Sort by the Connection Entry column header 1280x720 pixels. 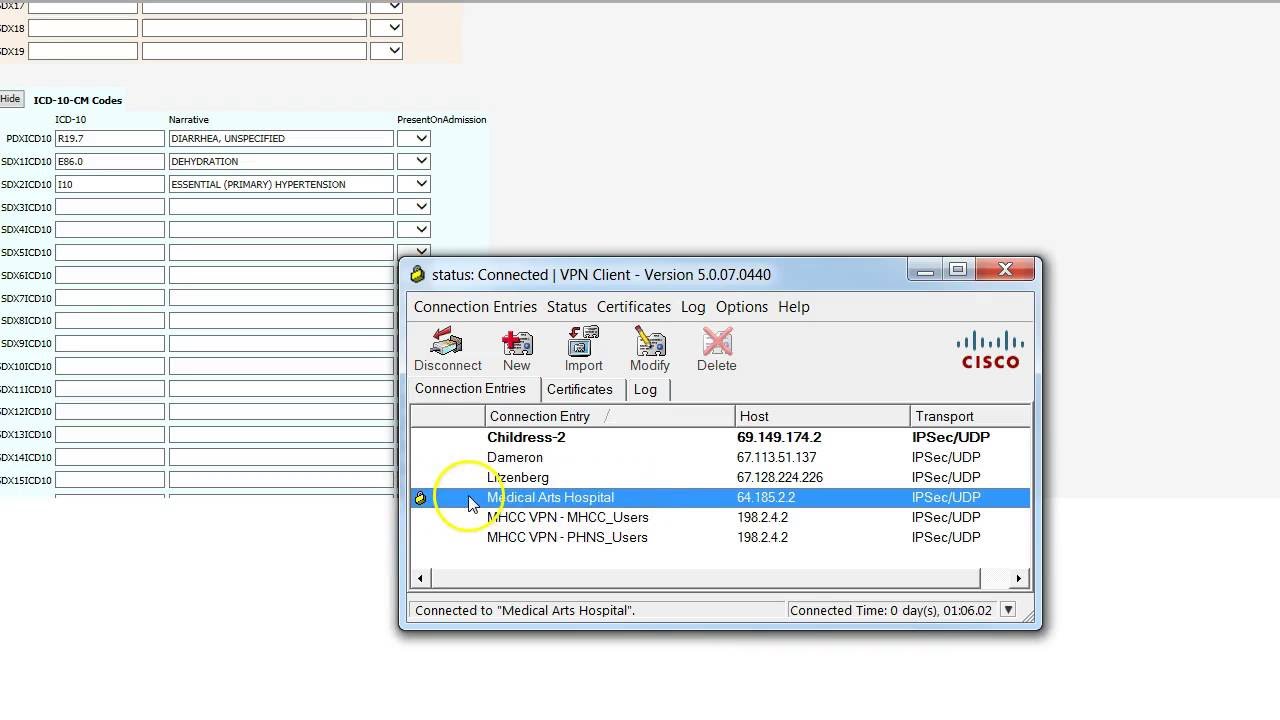[x=610, y=416]
